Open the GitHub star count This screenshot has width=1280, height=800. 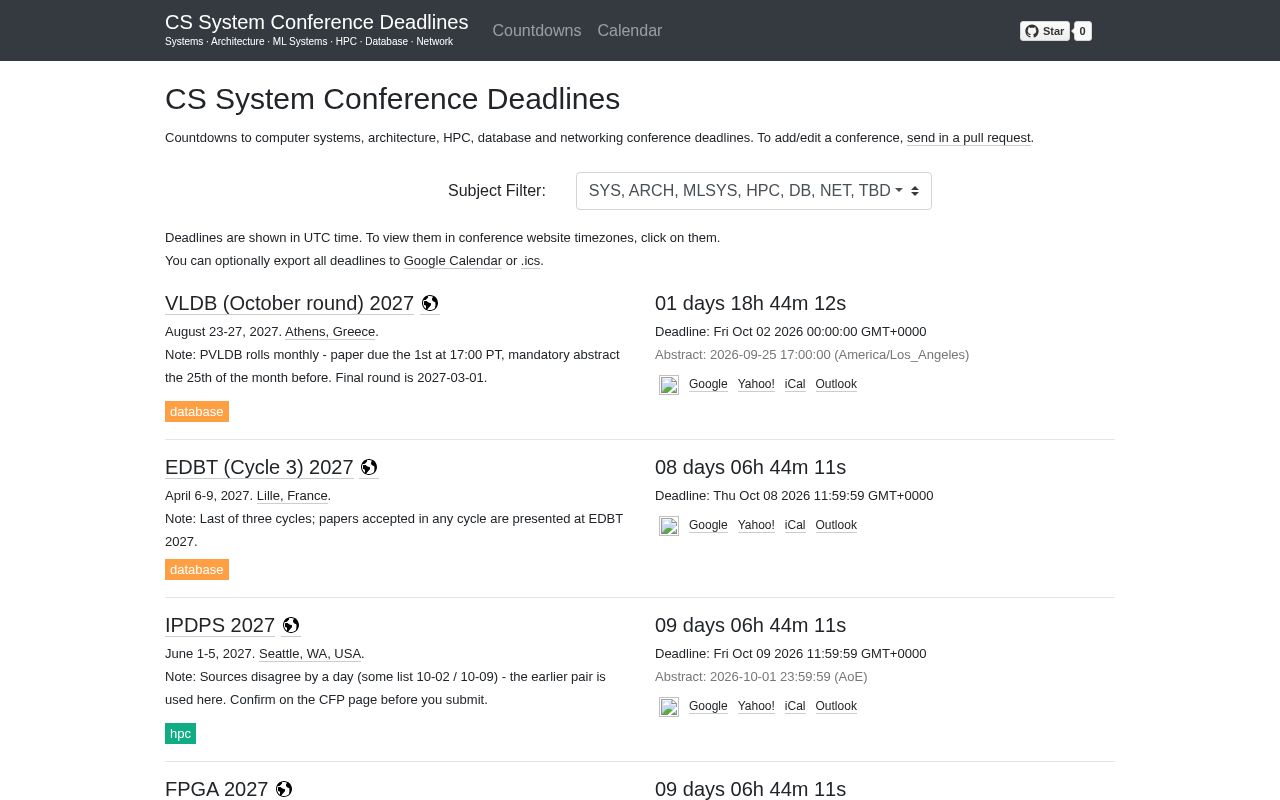click(x=1082, y=31)
